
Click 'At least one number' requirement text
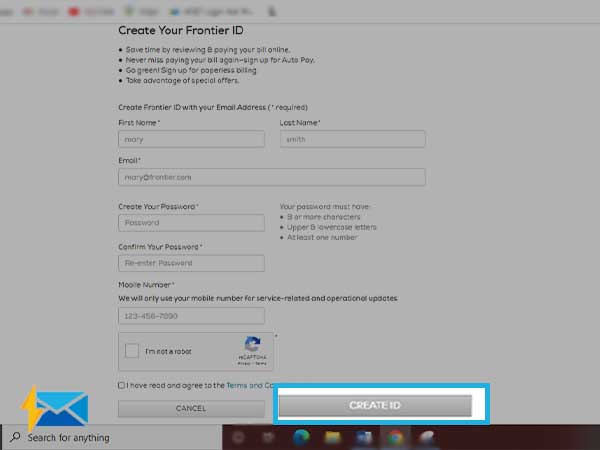pyautogui.click(x=322, y=238)
